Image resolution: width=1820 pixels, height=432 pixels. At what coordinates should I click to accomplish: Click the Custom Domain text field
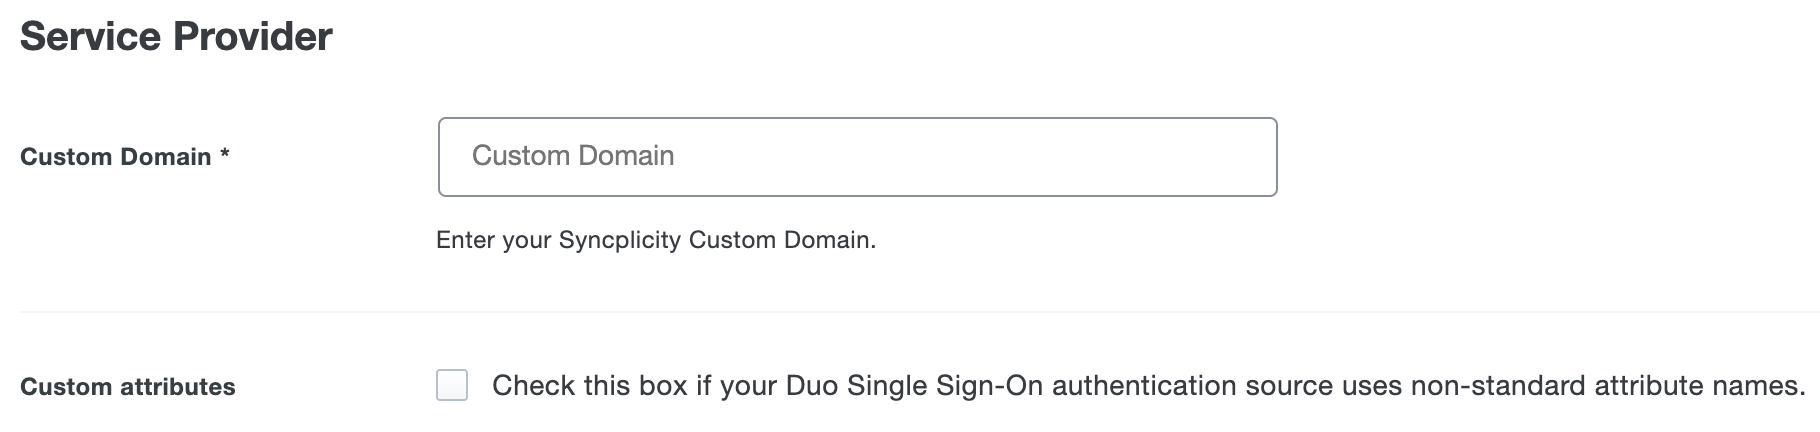click(x=857, y=157)
